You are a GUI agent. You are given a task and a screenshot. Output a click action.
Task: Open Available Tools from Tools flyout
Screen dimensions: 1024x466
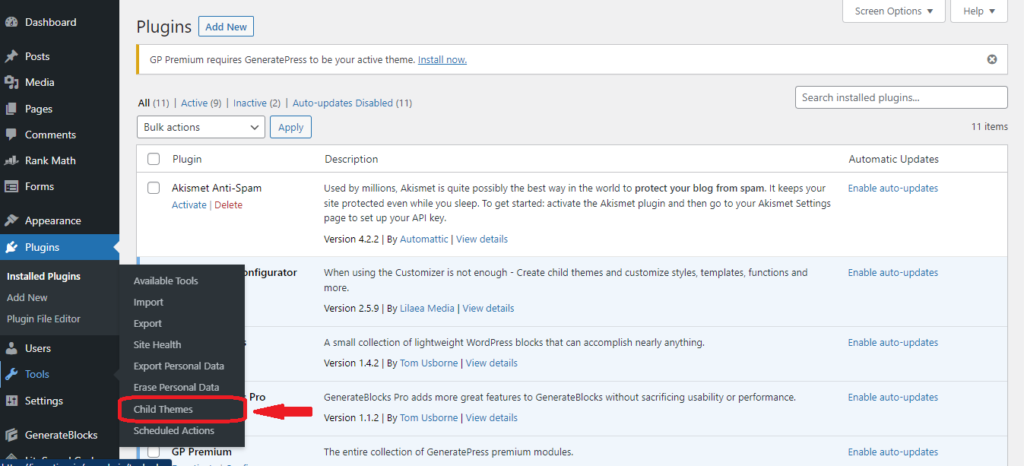(x=166, y=281)
